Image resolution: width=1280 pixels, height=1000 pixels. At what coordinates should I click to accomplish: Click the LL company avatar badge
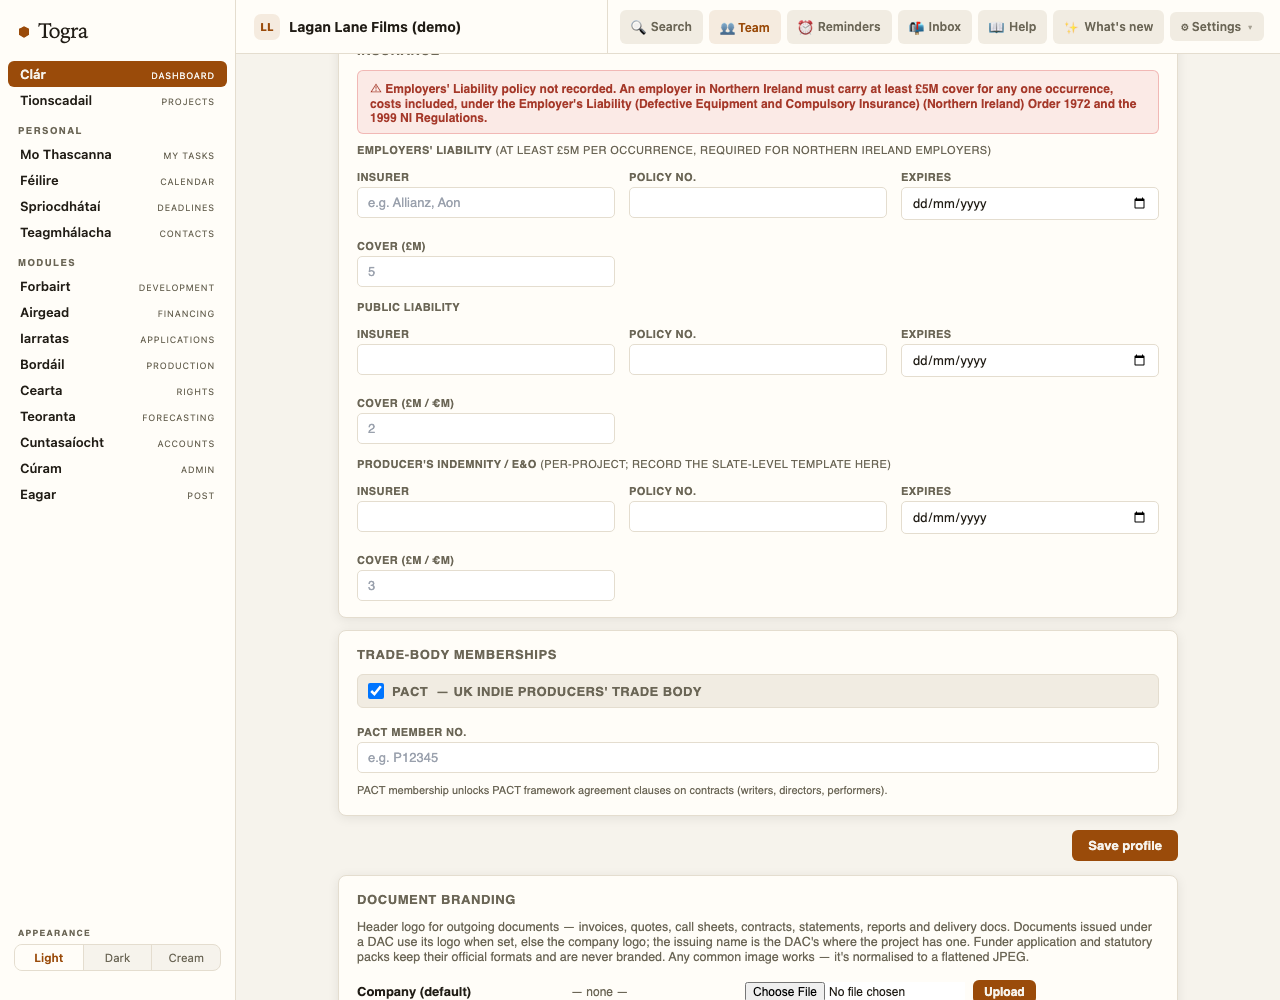267,27
